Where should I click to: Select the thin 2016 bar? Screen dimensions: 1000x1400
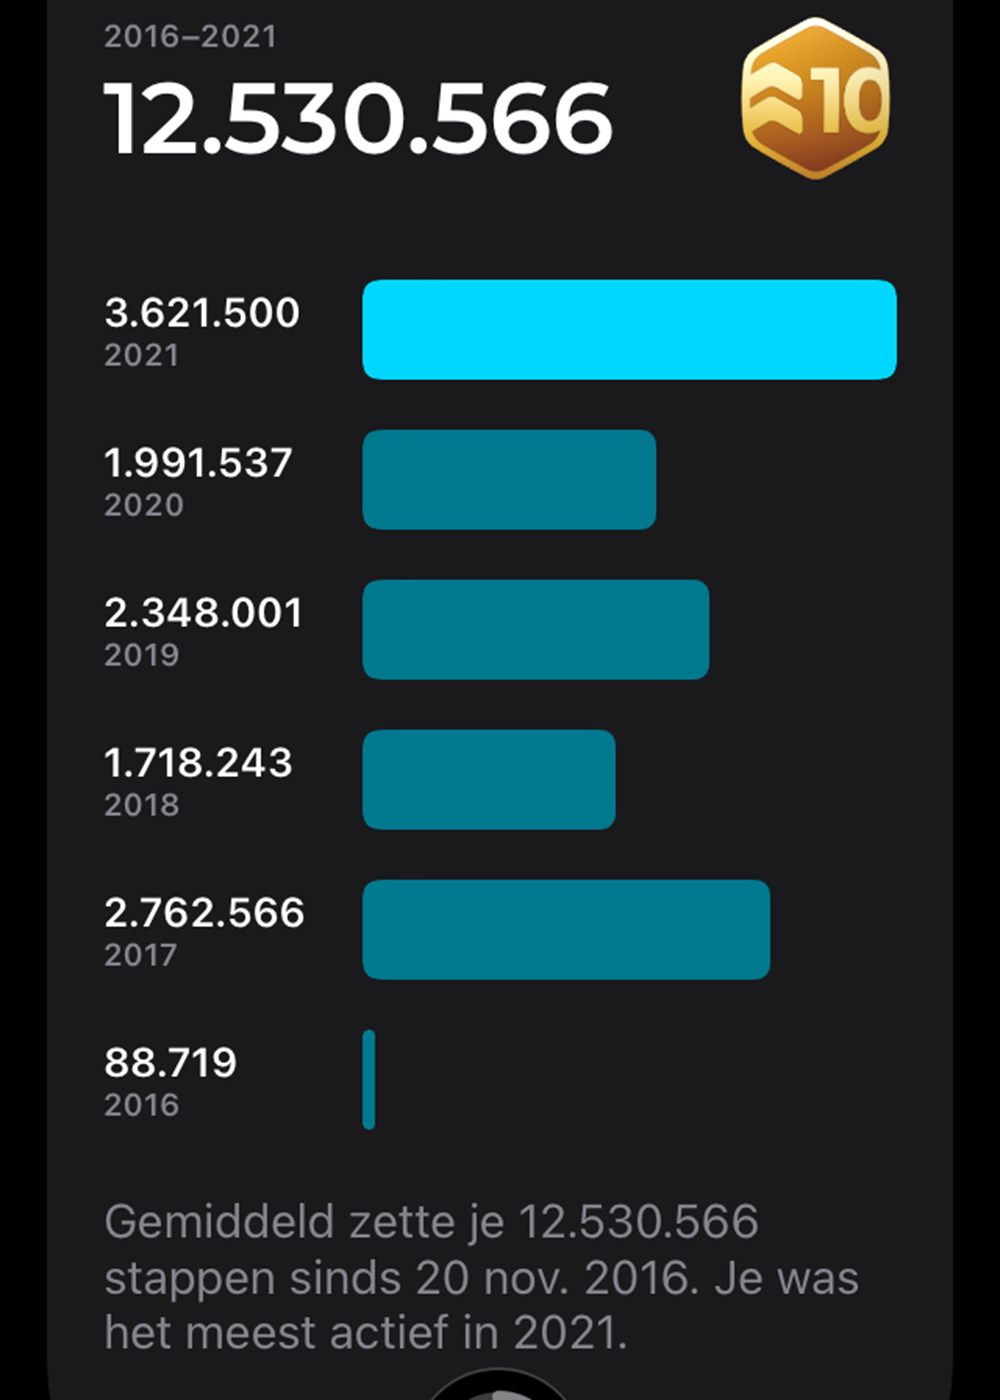pyautogui.click(x=369, y=1079)
